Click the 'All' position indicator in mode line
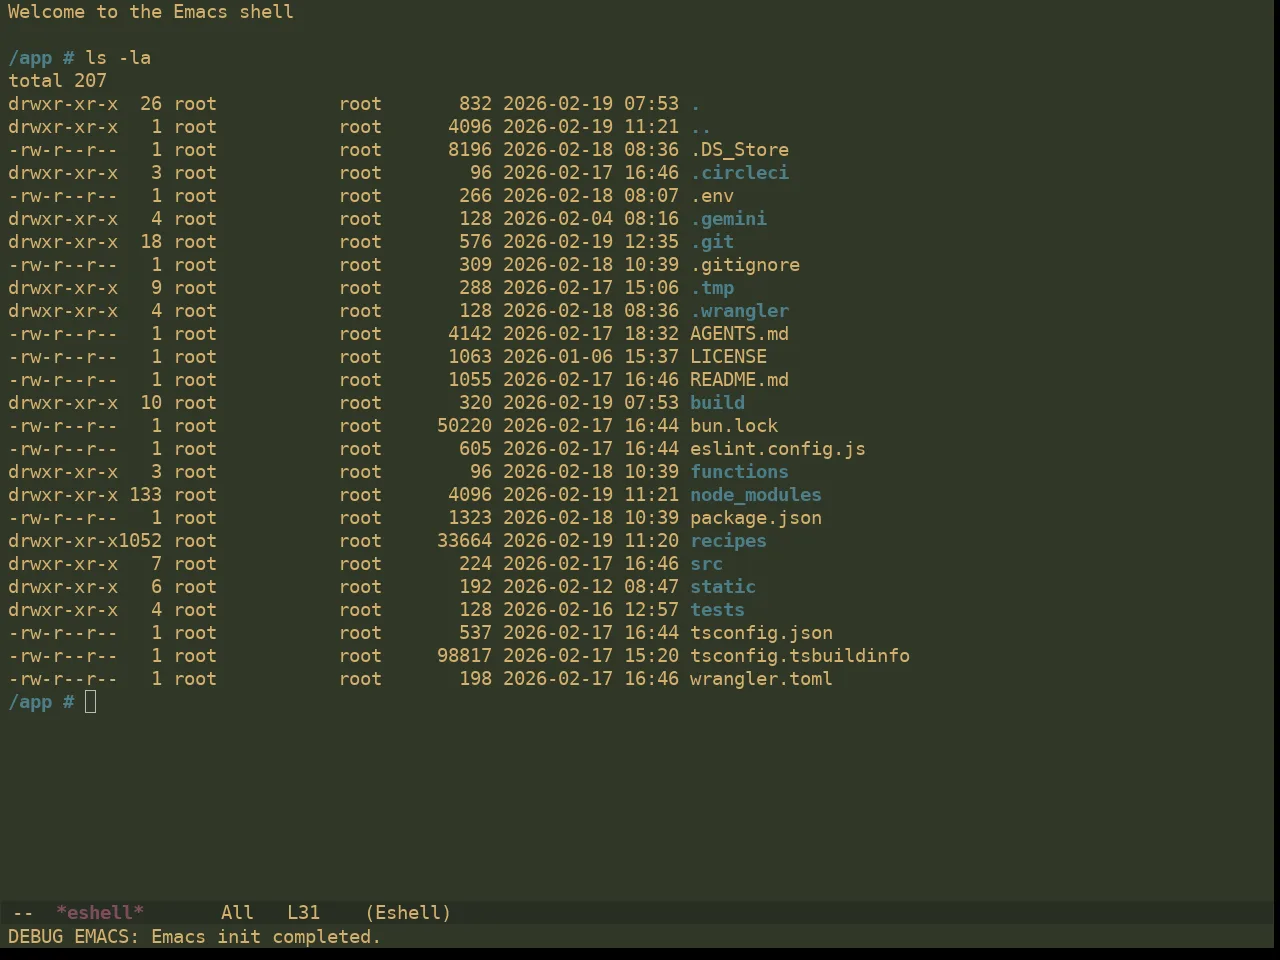 click(237, 912)
